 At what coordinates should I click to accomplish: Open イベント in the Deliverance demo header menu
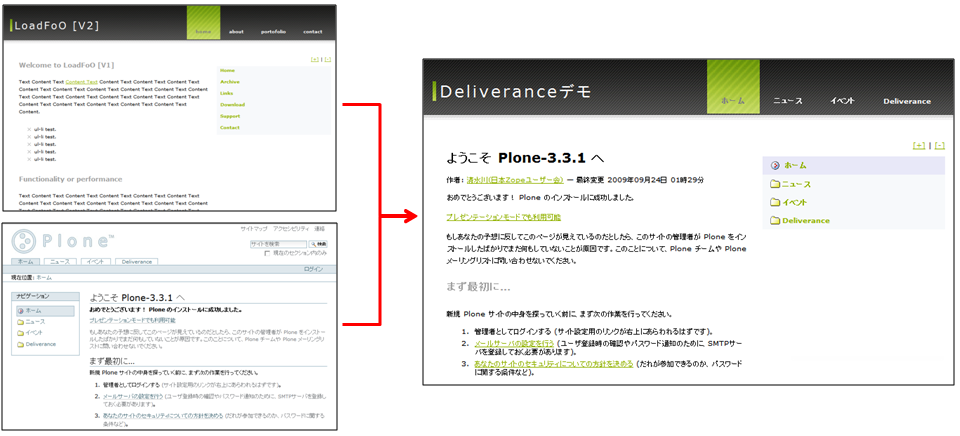click(842, 101)
